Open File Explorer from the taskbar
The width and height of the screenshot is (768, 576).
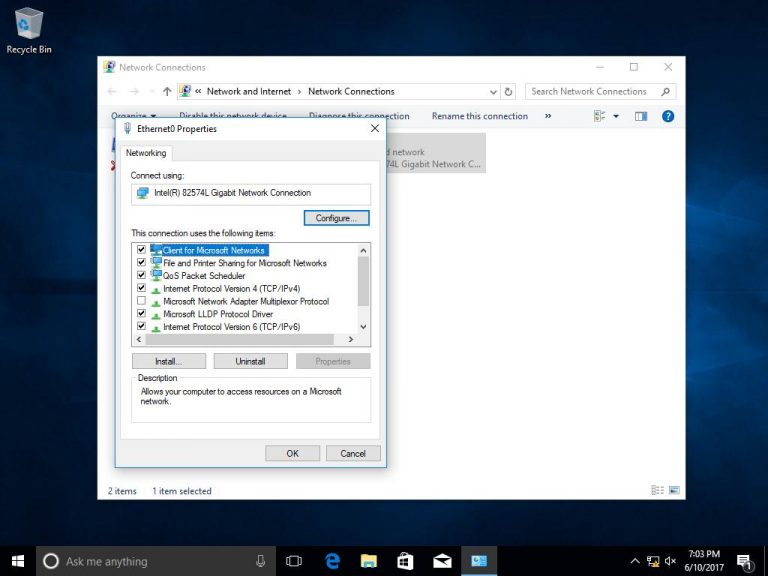click(x=369, y=561)
